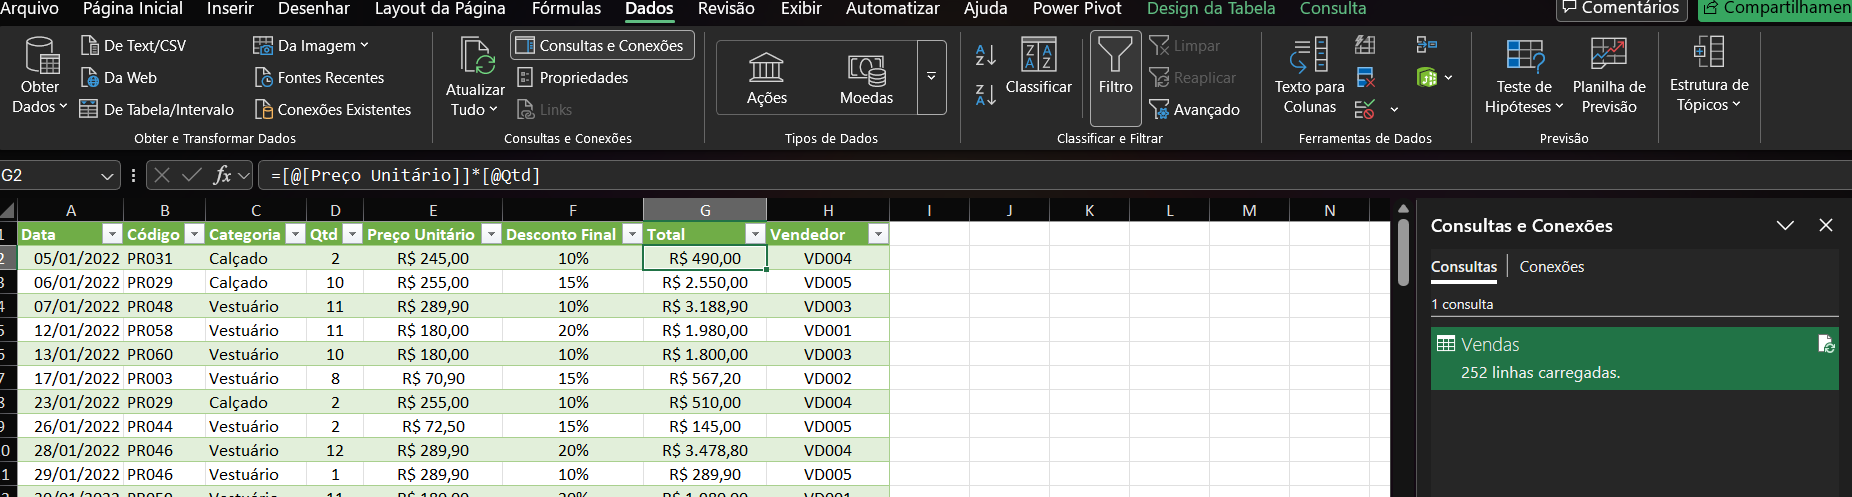Click the Atualizar Tudo refresh icon
The image size is (1852, 497).
tap(476, 56)
